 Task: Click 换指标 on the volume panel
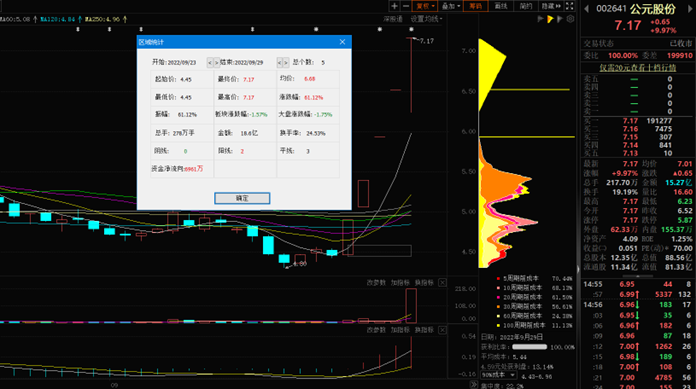click(x=424, y=282)
